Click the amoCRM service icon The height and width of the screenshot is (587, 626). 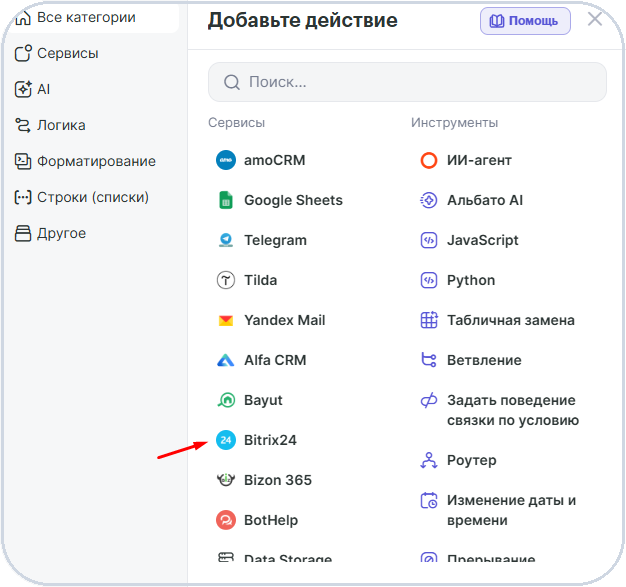point(226,160)
